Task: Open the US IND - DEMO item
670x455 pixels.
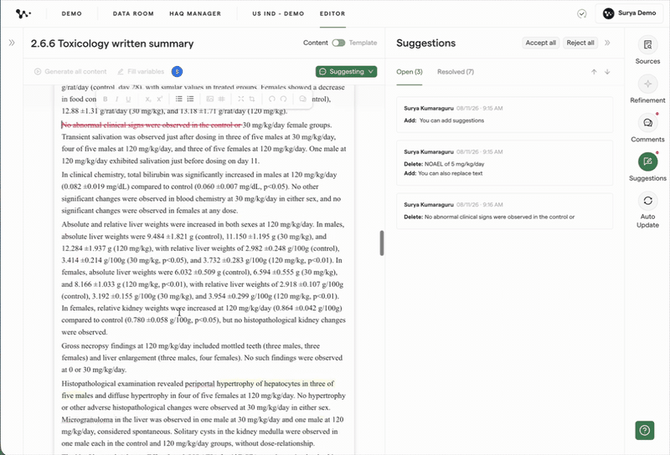Action: 278,14
